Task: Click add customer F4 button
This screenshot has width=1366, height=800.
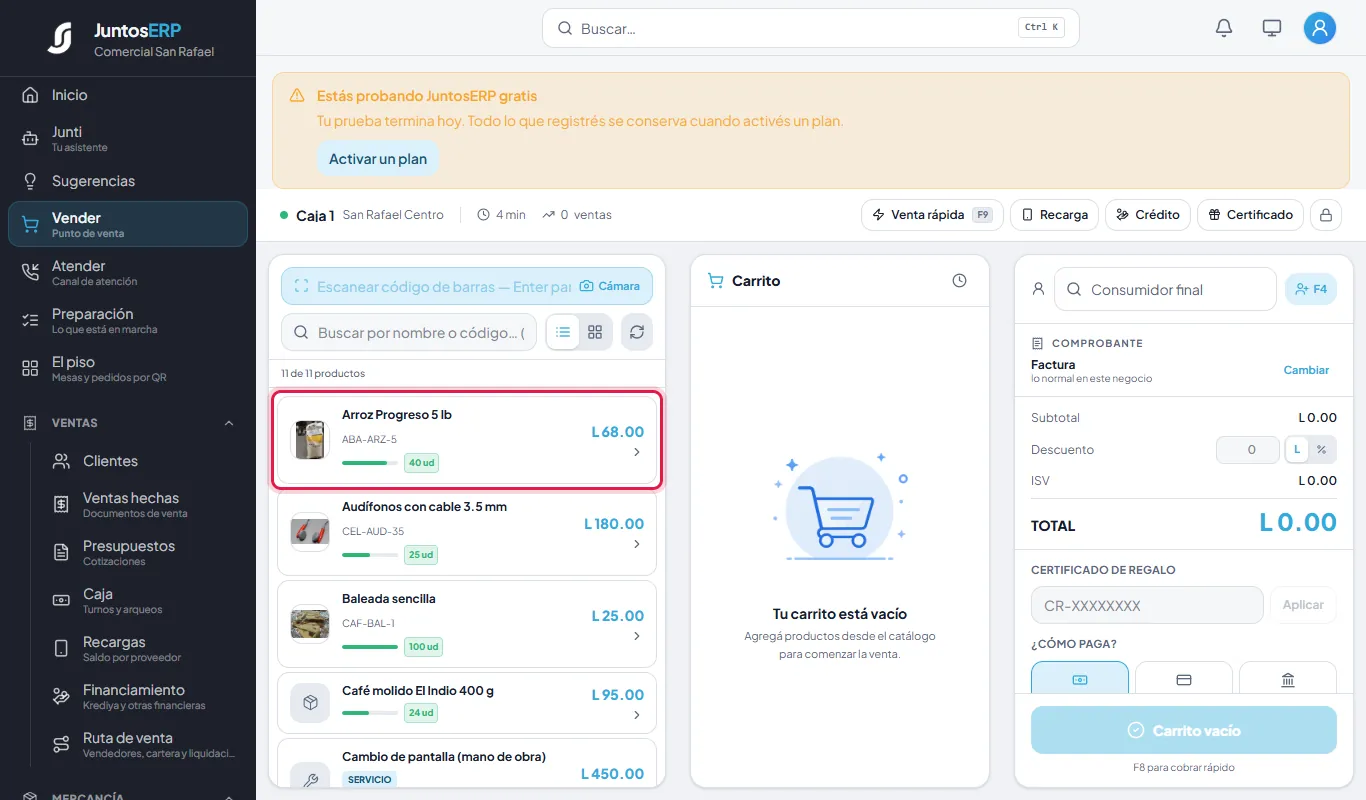Action: (x=1311, y=289)
